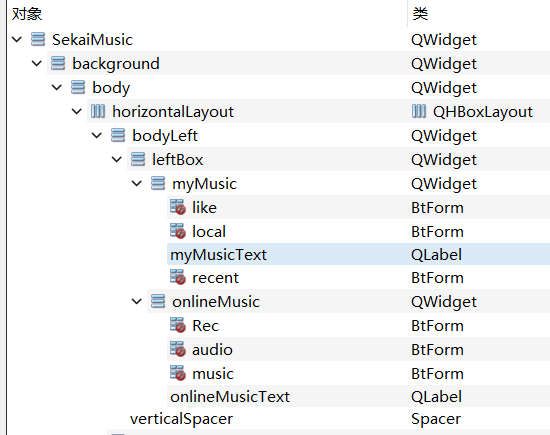This screenshot has width=550, height=435.
Task: Collapse the onlineMusic node chevron
Action: (137, 301)
